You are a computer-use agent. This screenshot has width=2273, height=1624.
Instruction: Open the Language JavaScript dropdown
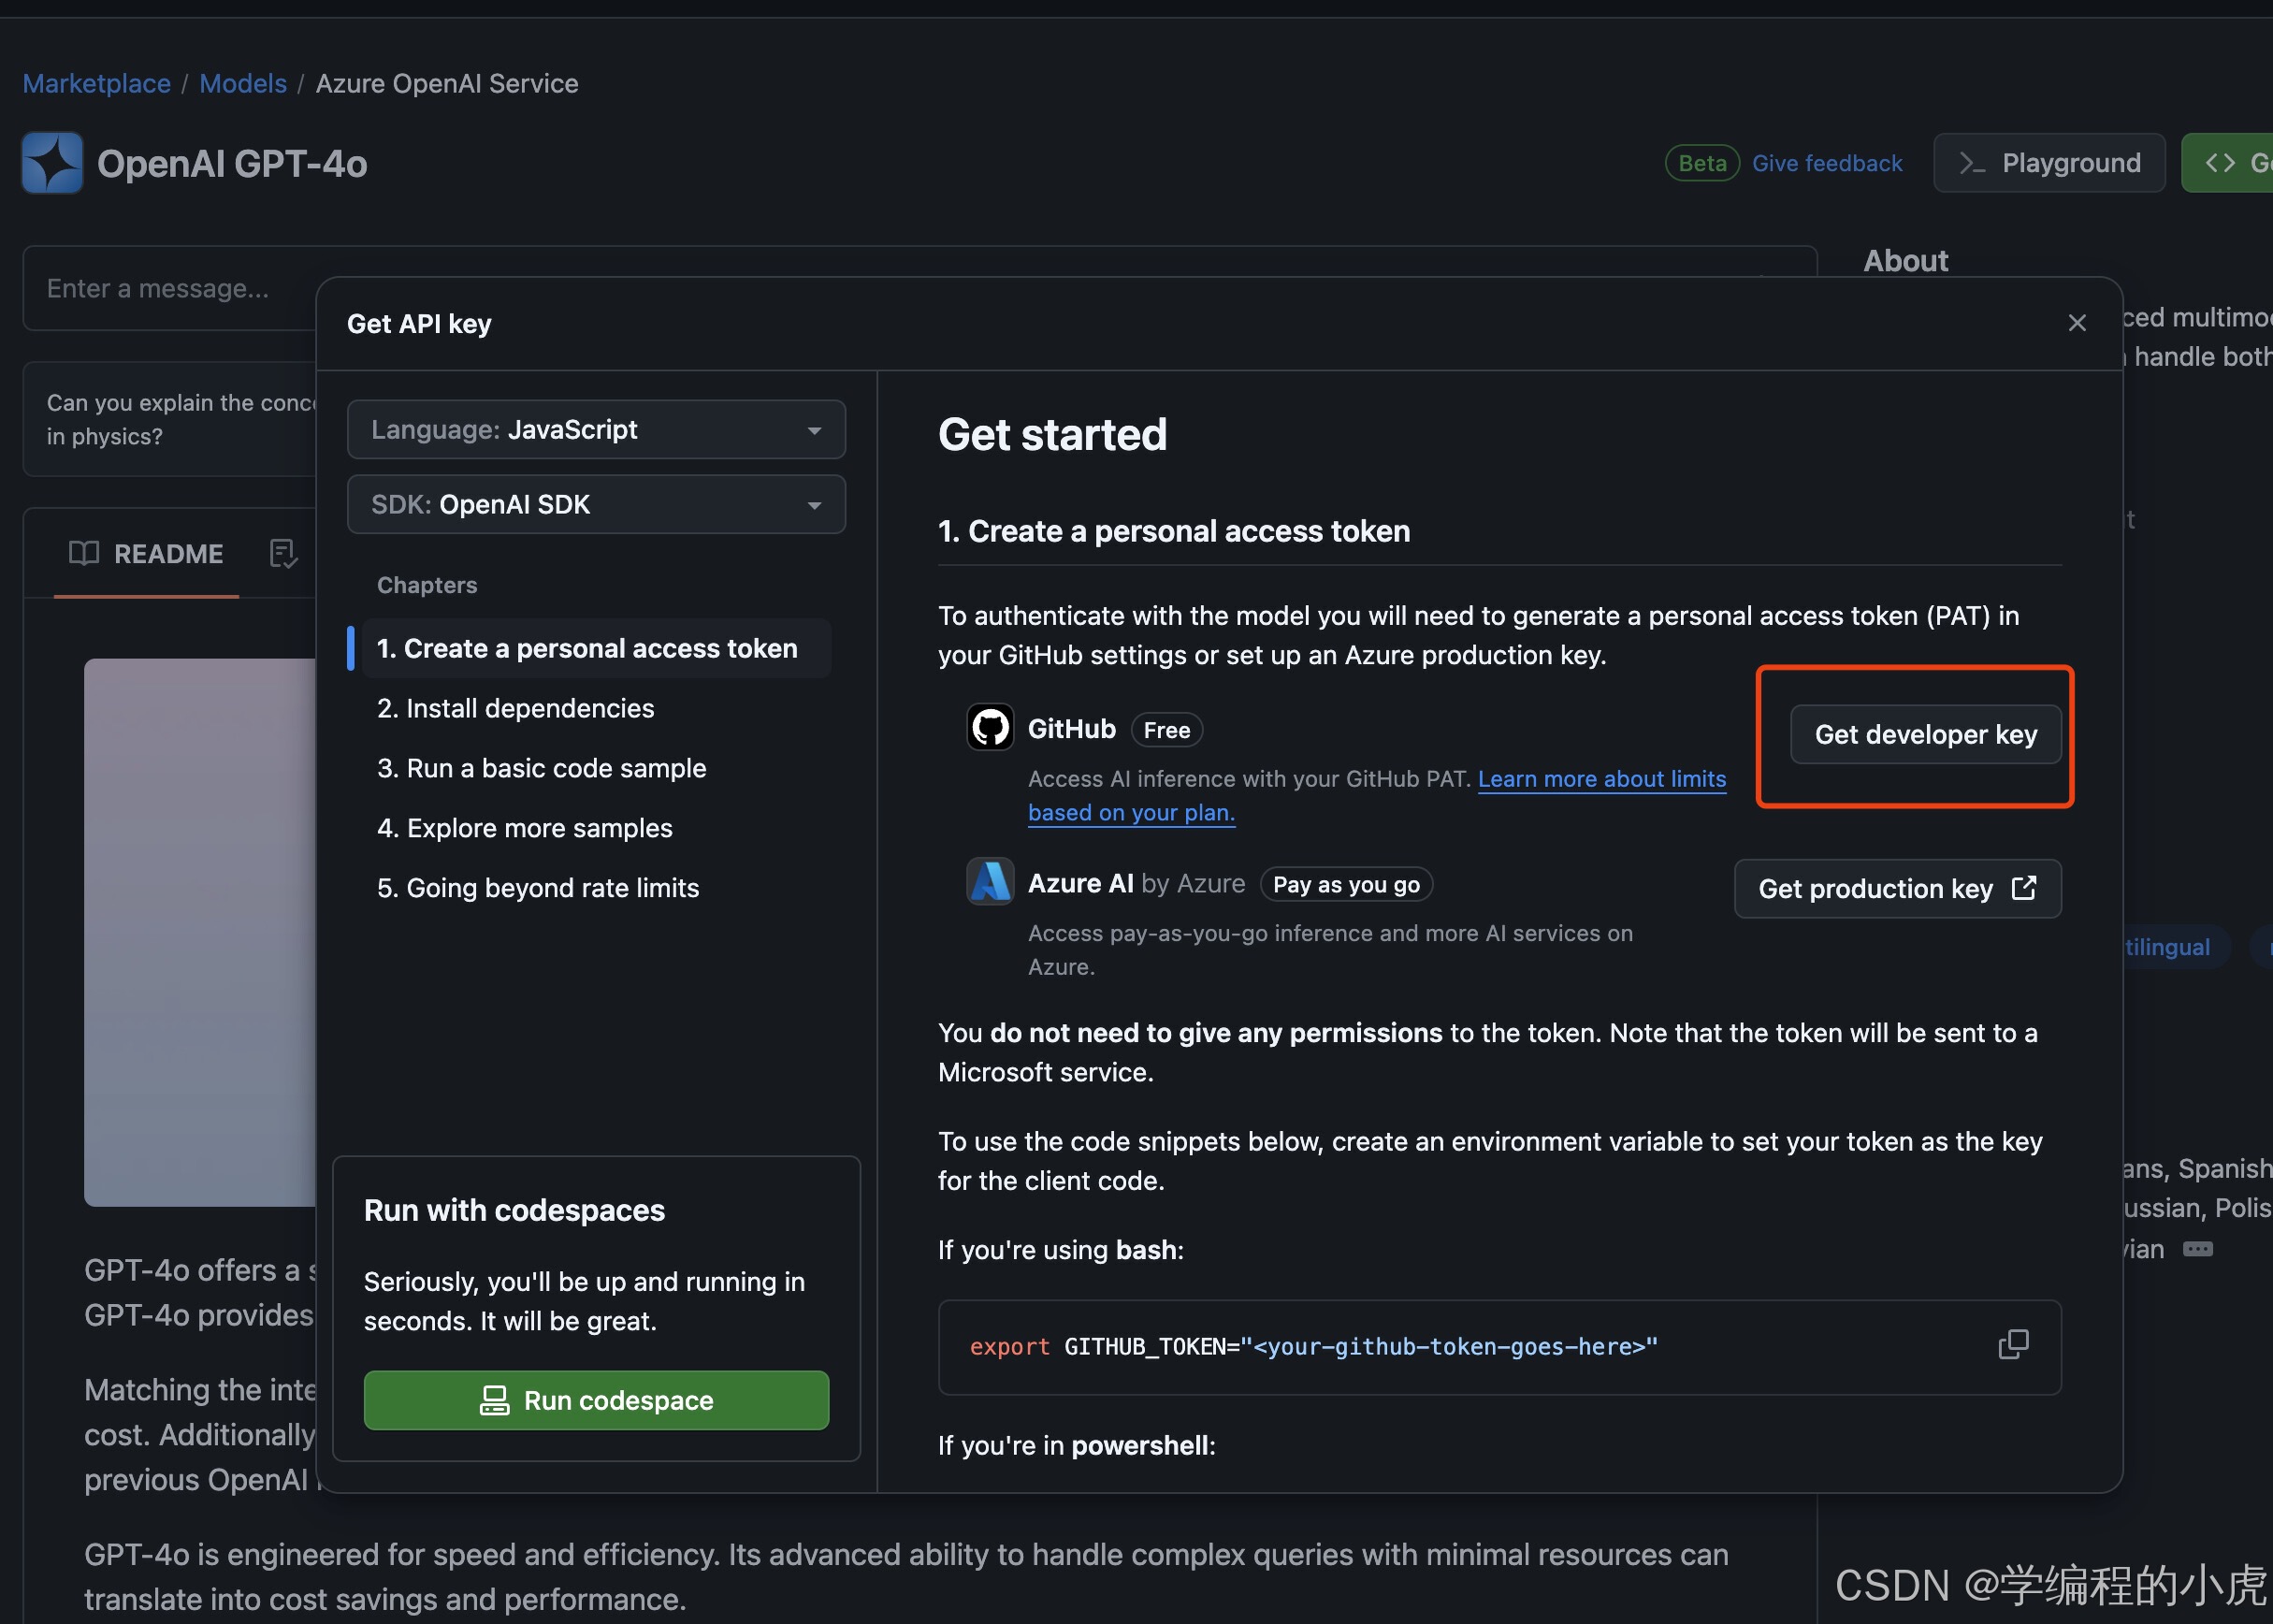pyautogui.click(x=596, y=430)
